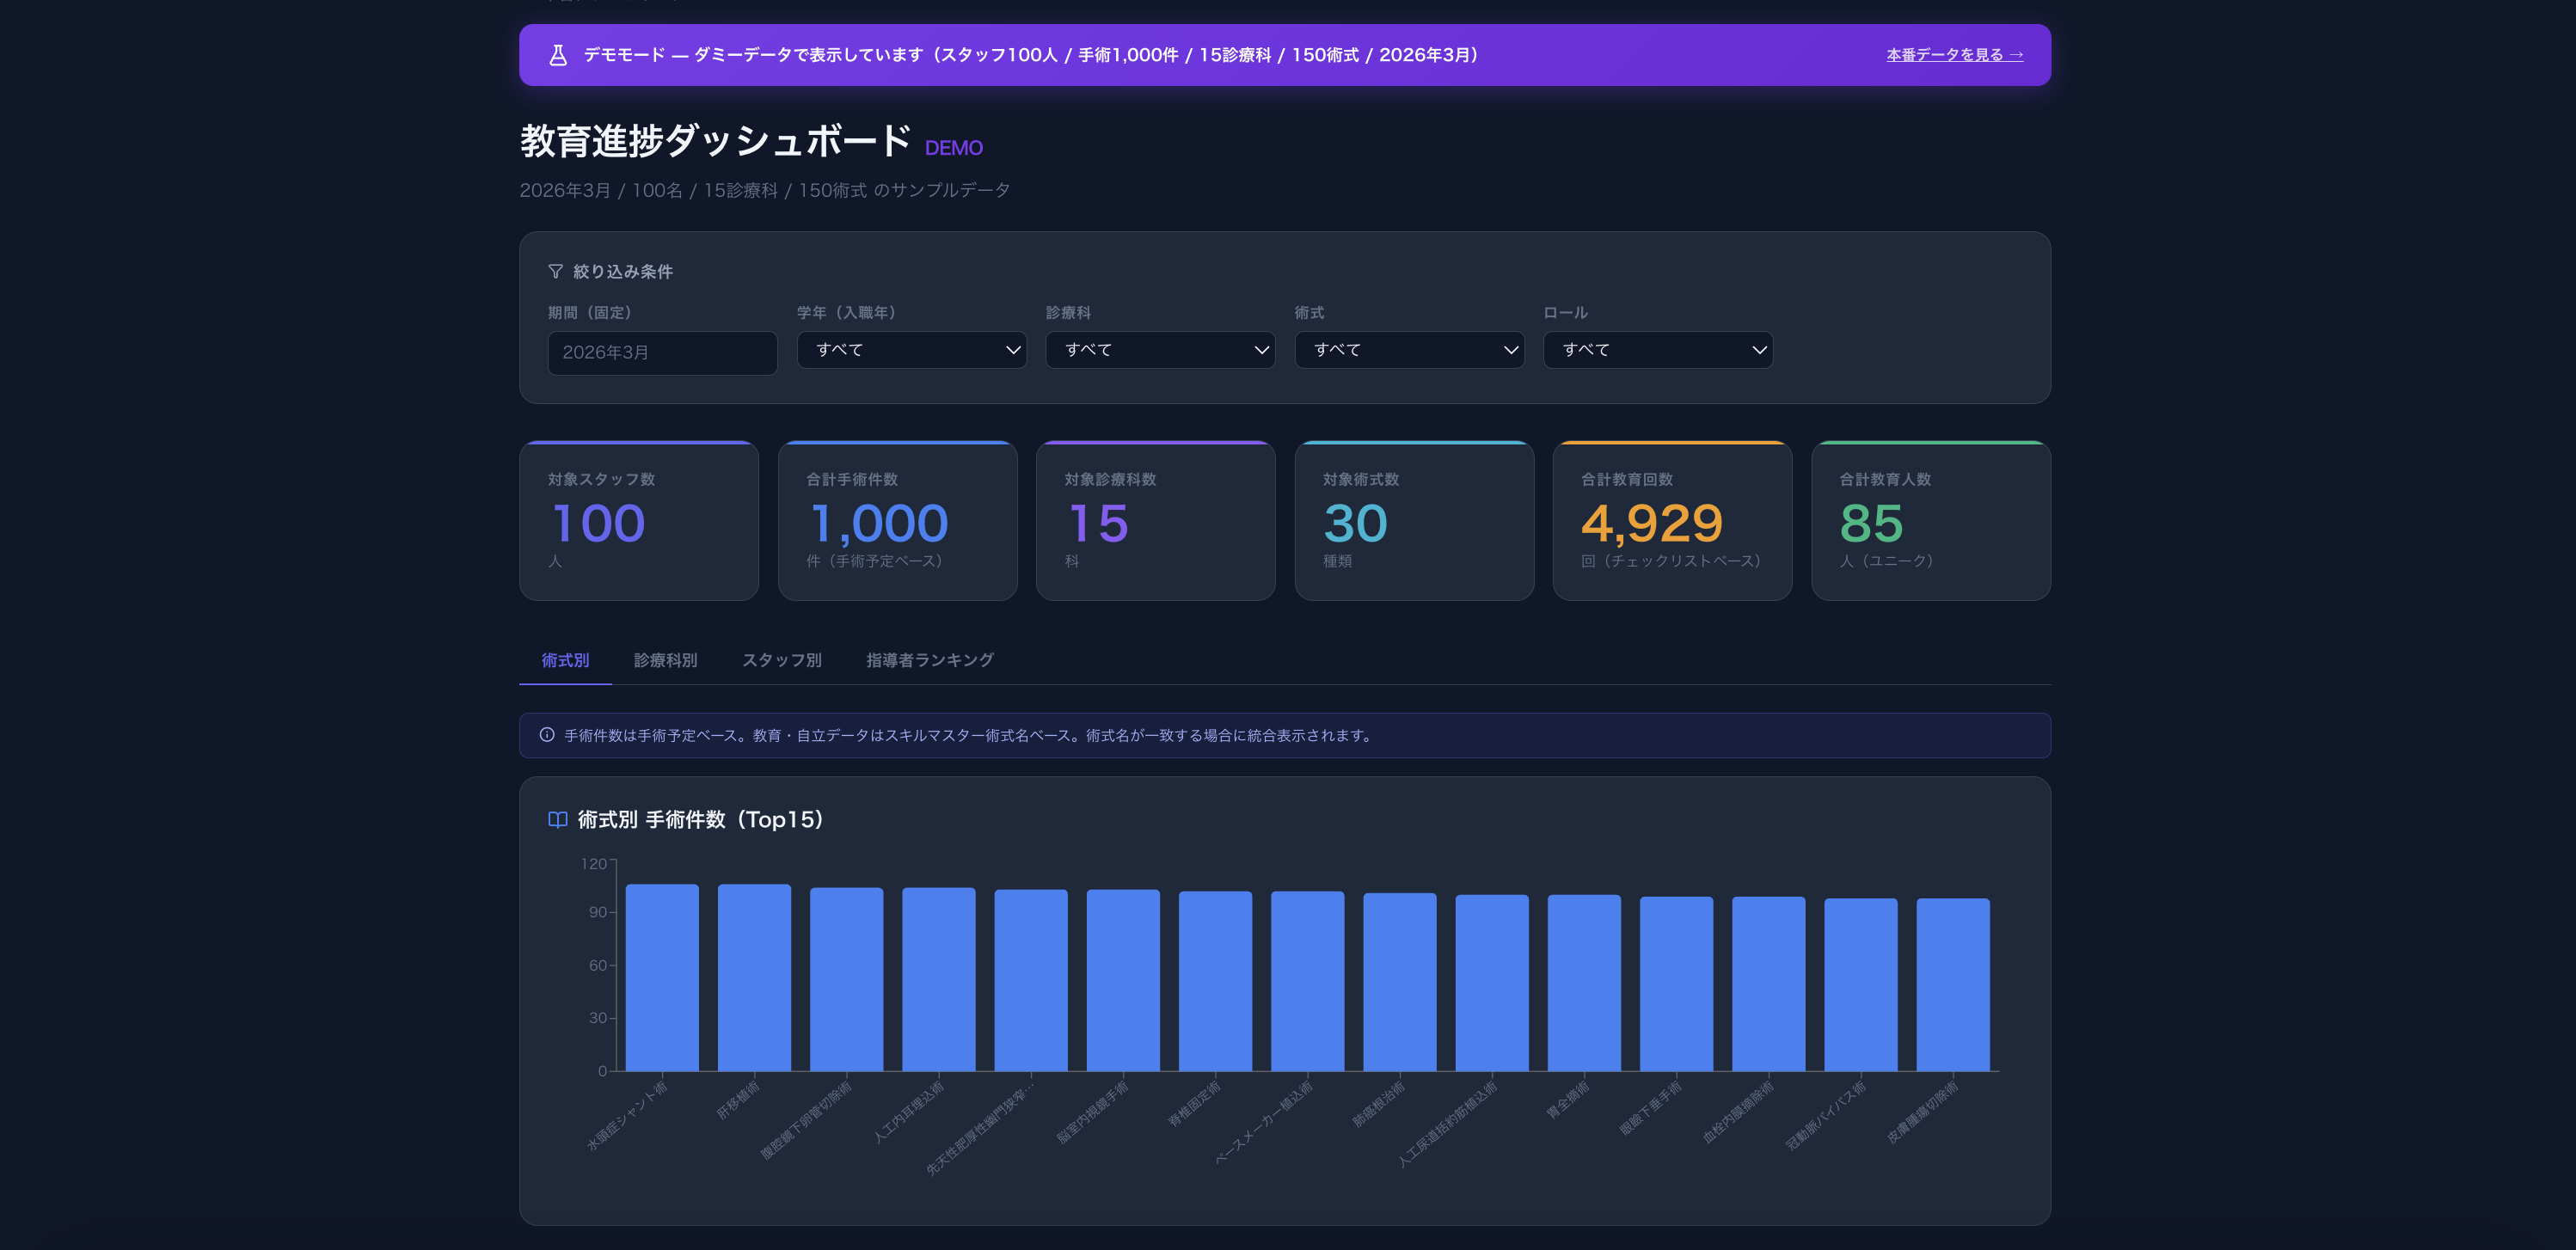Click the 合計手術件数 1,000 card
The height and width of the screenshot is (1250, 2576).
click(897, 520)
